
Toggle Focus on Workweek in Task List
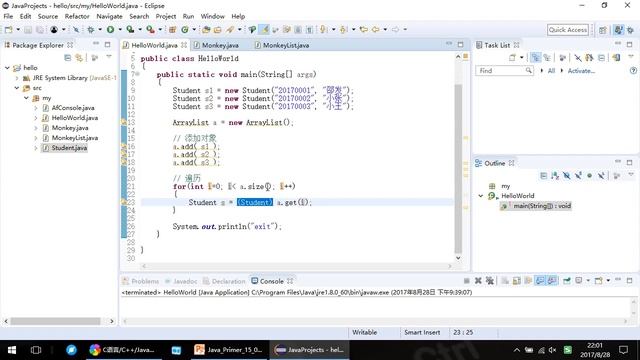click(562, 58)
